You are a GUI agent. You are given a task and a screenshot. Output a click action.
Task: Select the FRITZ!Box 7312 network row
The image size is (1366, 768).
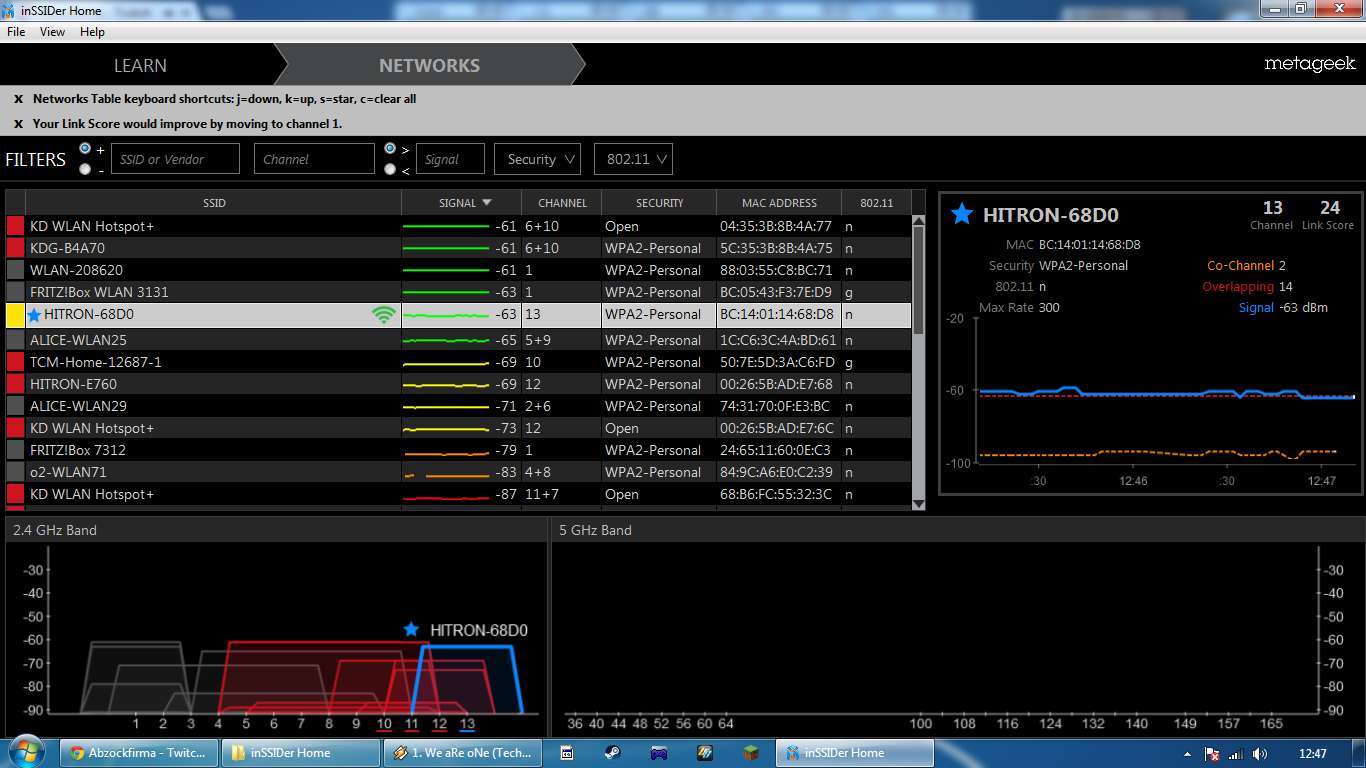coord(459,450)
